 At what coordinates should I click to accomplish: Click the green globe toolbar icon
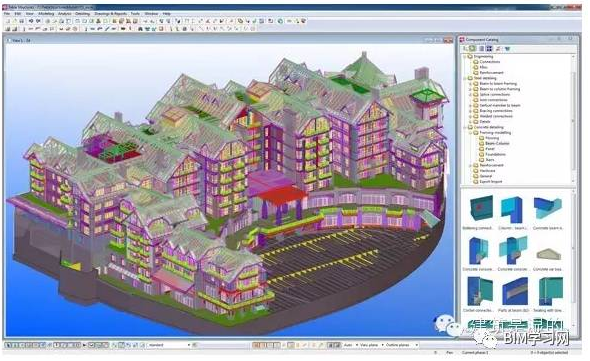point(280,21)
